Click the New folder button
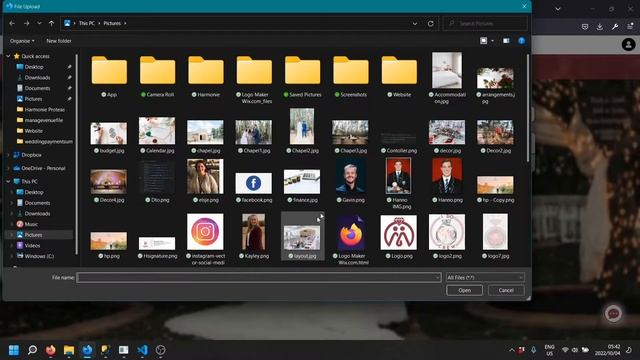This screenshot has width=640, height=360. coord(59,41)
